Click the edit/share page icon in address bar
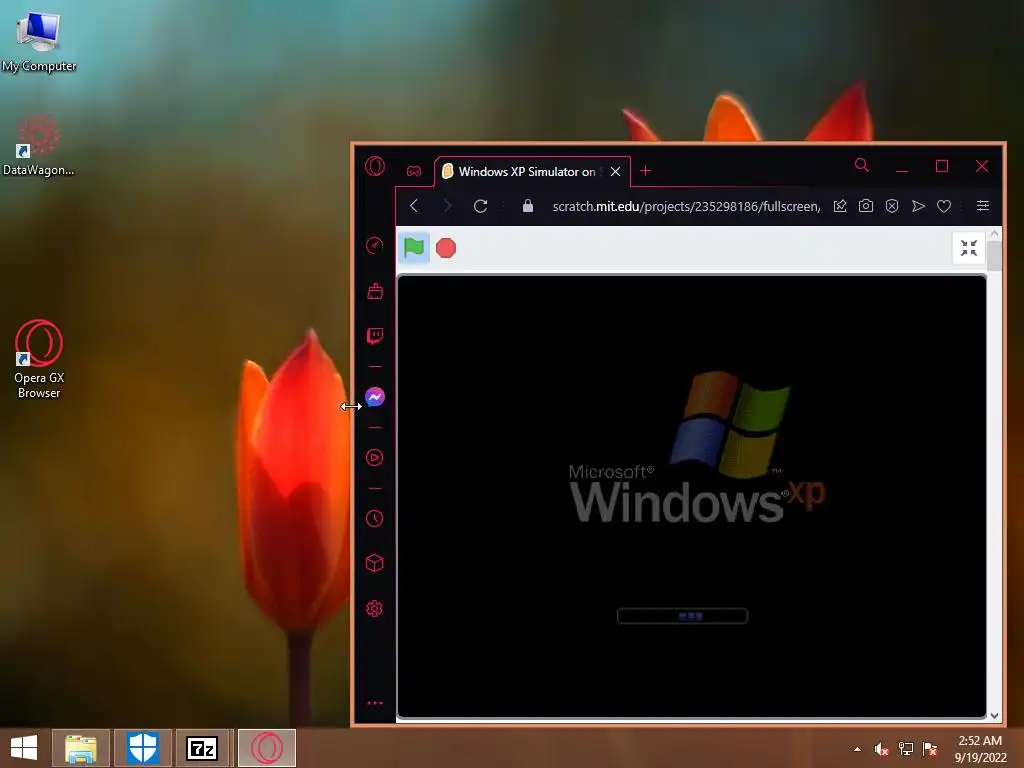Image resolution: width=1024 pixels, height=768 pixels. click(840, 206)
